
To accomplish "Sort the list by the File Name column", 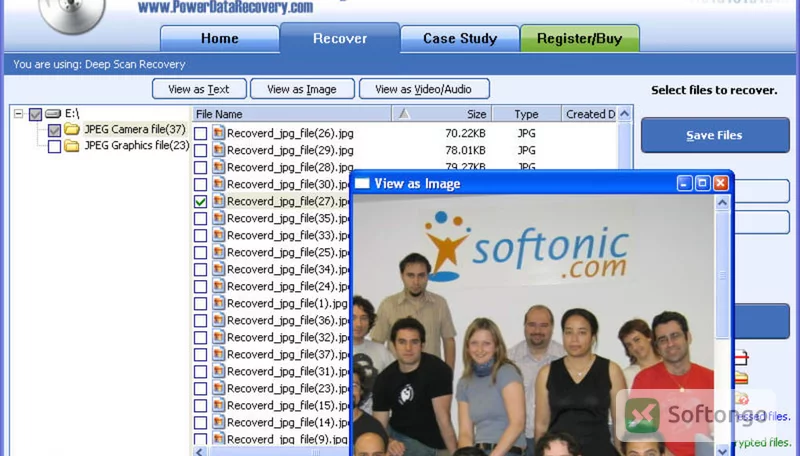I will tap(292, 114).
